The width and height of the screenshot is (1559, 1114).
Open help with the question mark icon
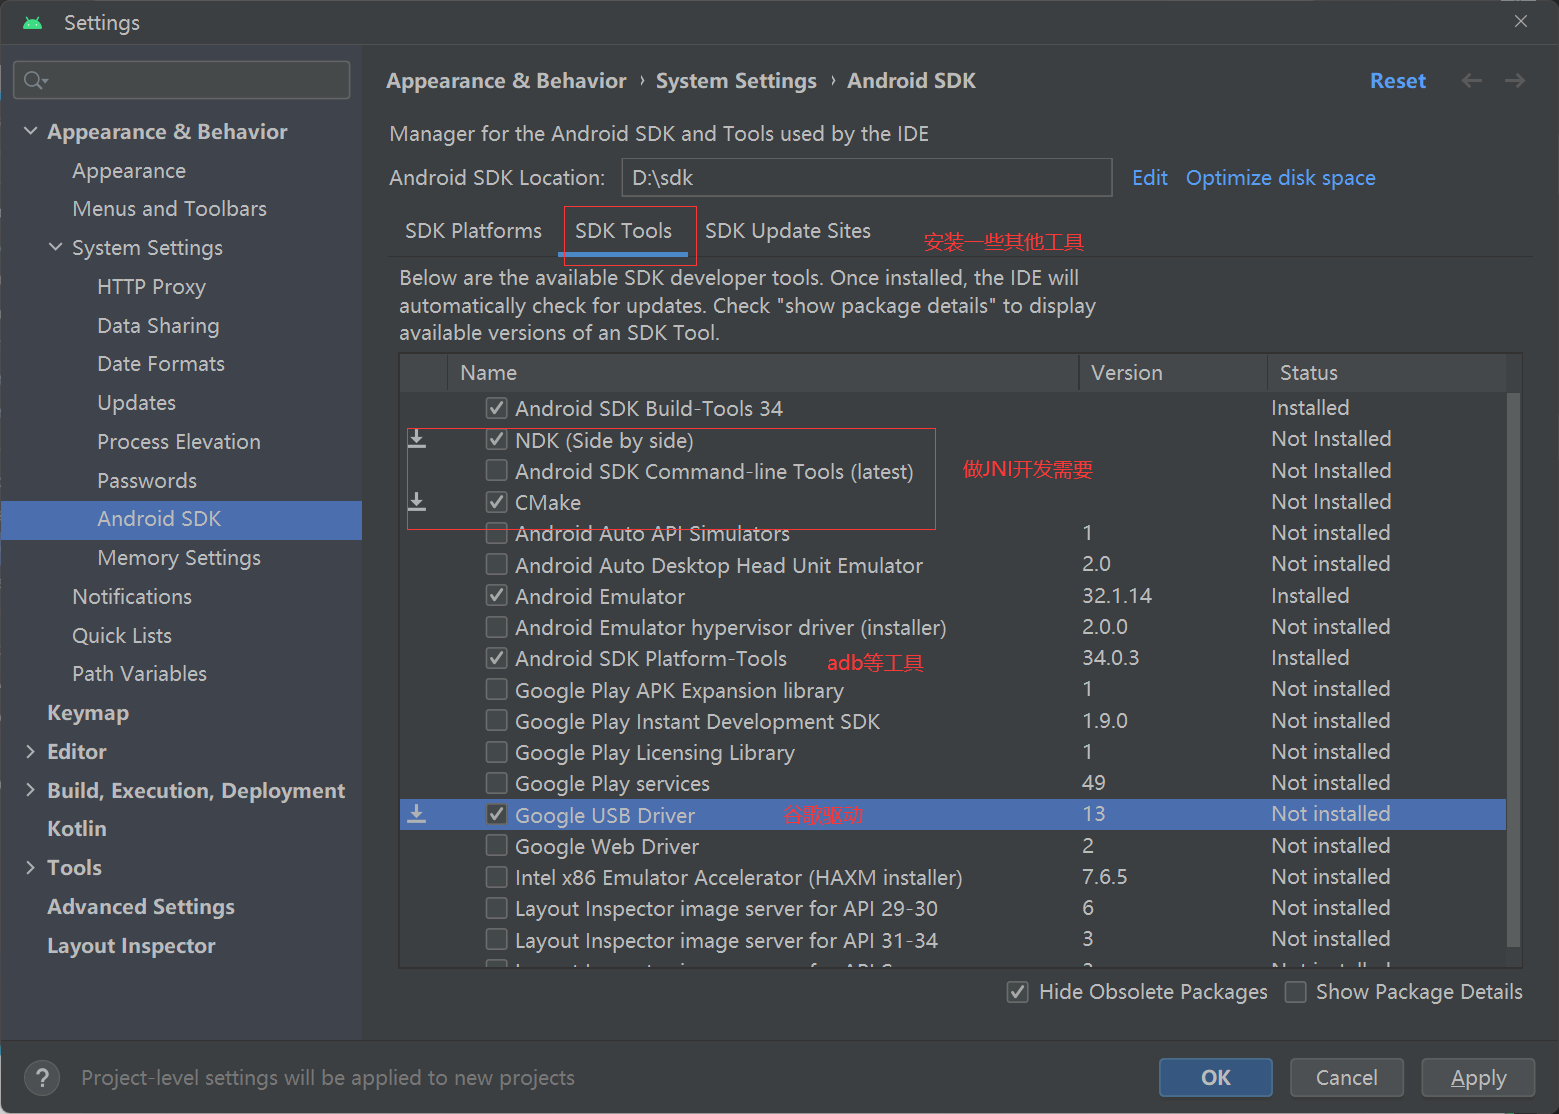click(x=42, y=1078)
